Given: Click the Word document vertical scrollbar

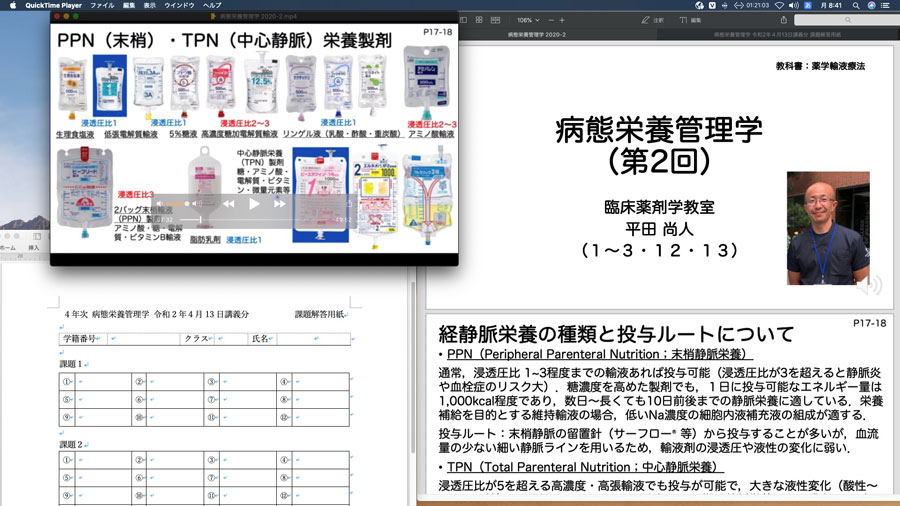Looking at the screenshot, I should [412, 367].
